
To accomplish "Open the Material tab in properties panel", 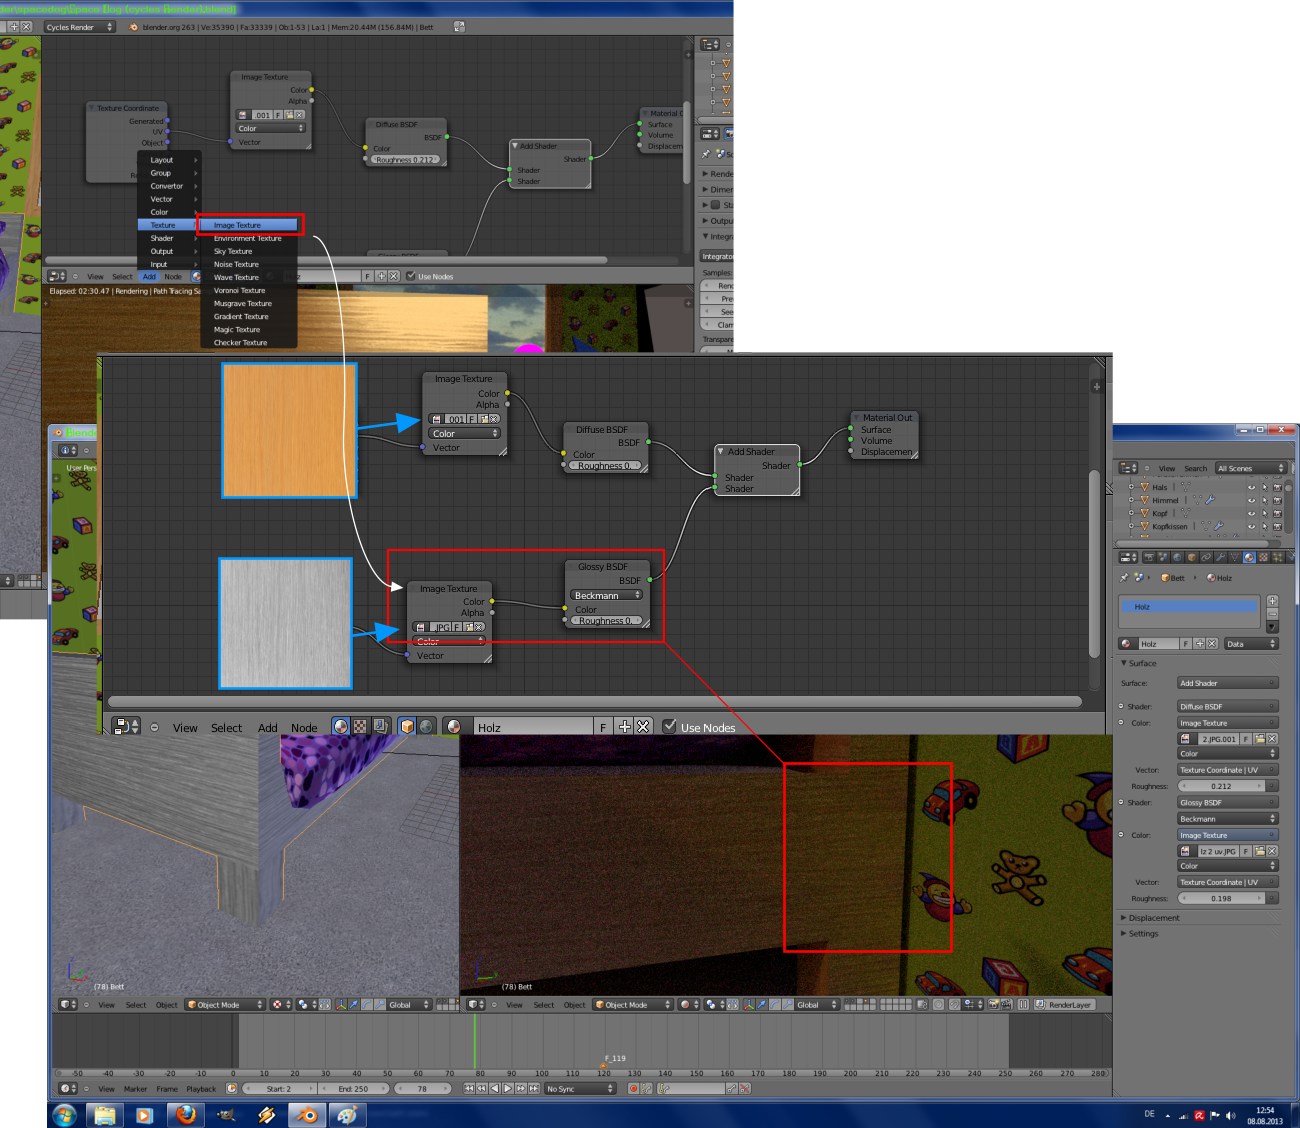I will [1249, 557].
